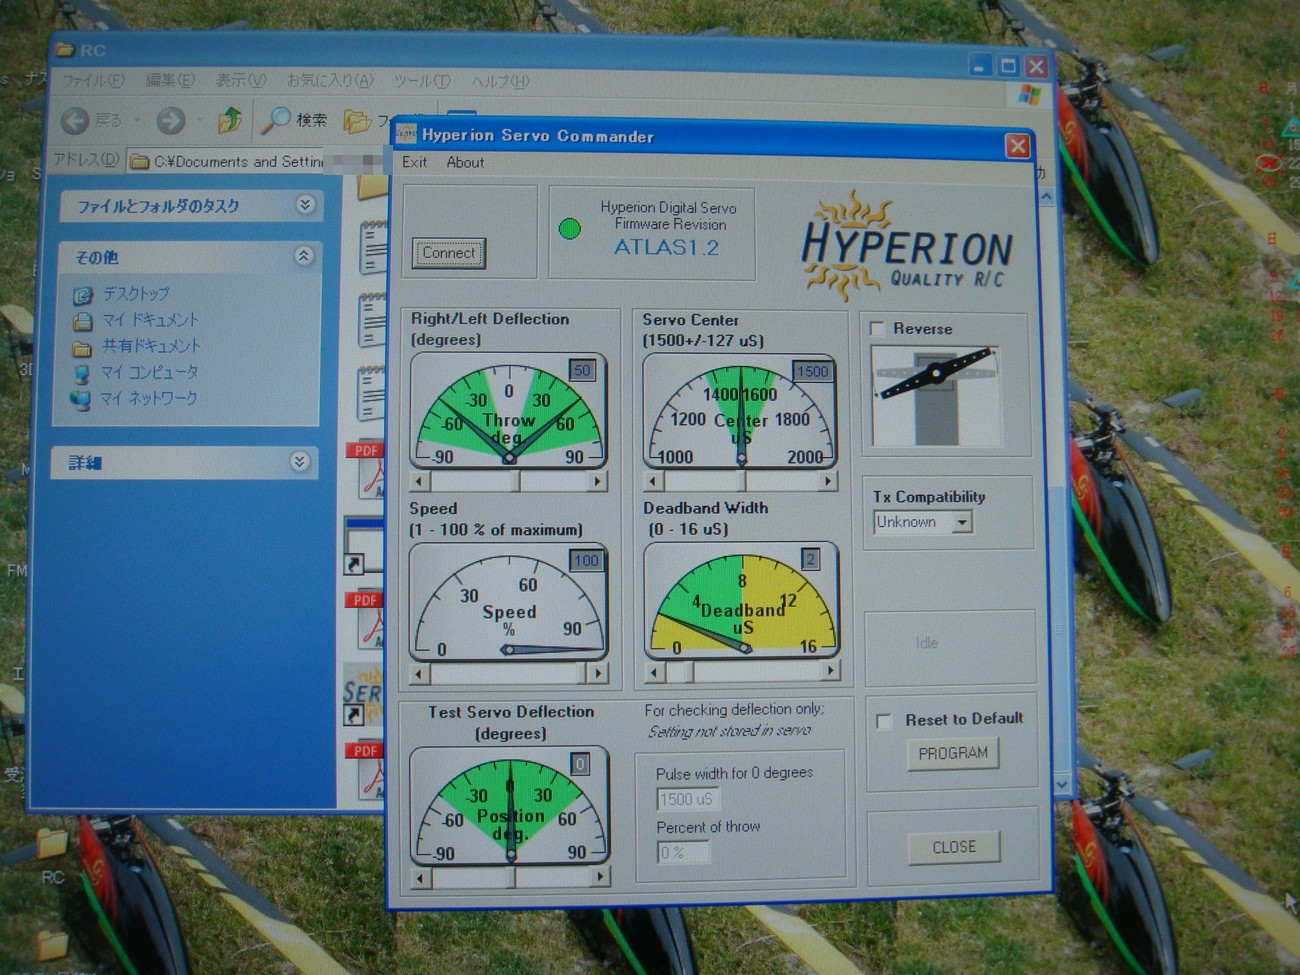Click the Right/Left Deflection slider thumb
The image size is (1300, 975).
point(517,482)
